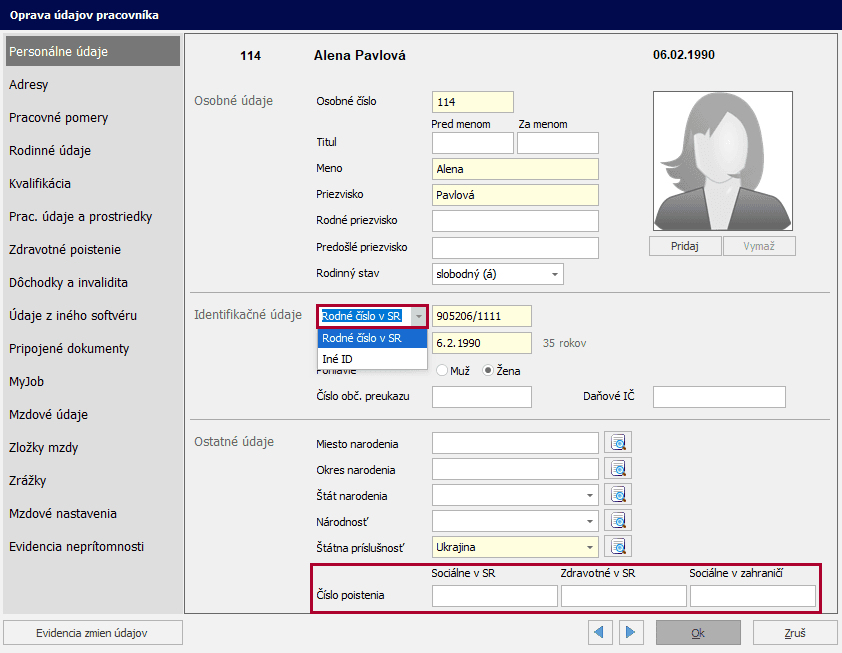
Task: Open lookup icon beside Národnosť
Action: click(x=619, y=521)
